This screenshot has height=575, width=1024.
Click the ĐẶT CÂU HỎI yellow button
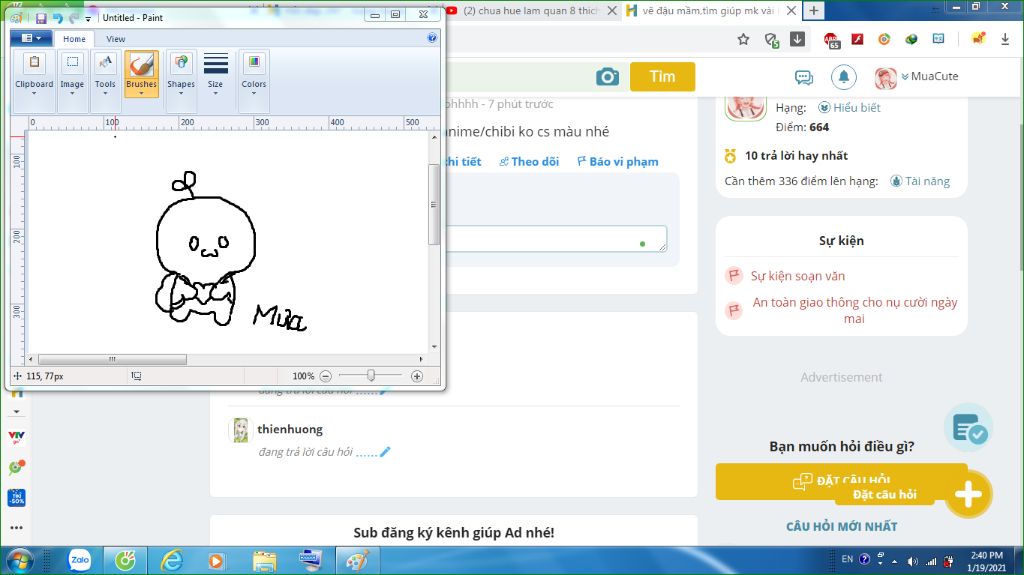coord(841,482)
